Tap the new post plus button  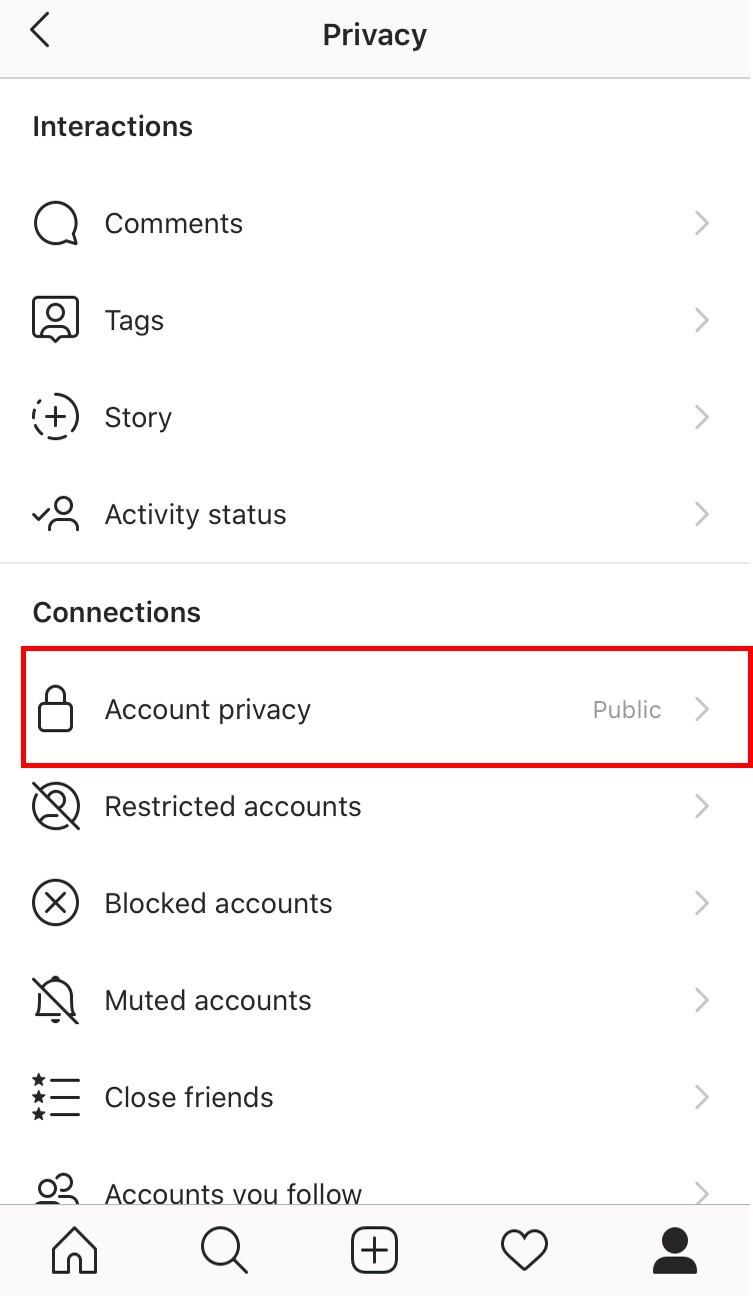[x=375, y=1251]
